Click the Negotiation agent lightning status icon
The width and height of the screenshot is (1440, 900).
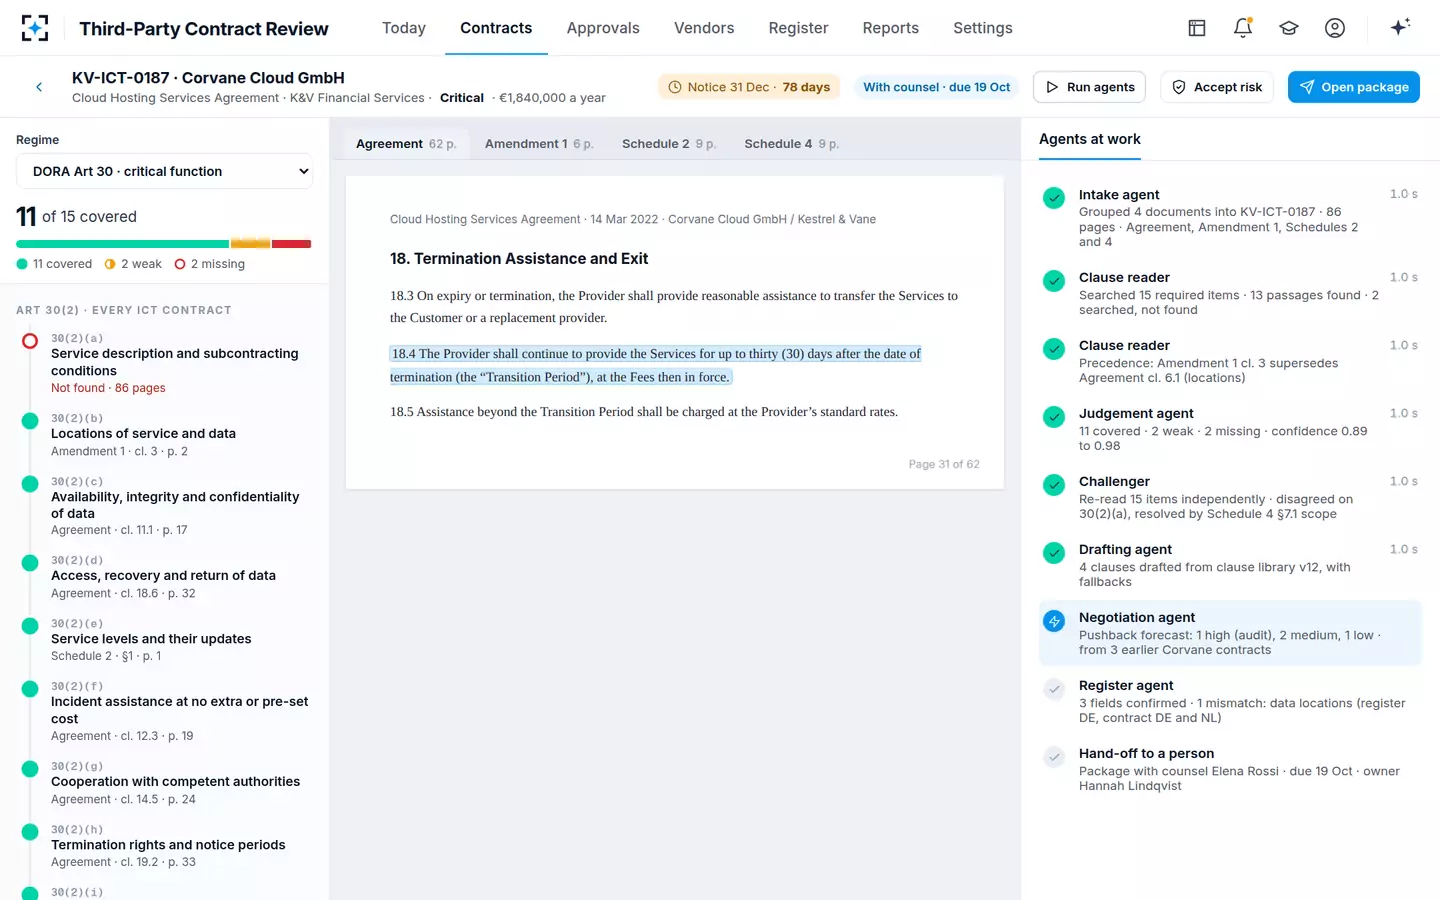(x=1054, y=622)
